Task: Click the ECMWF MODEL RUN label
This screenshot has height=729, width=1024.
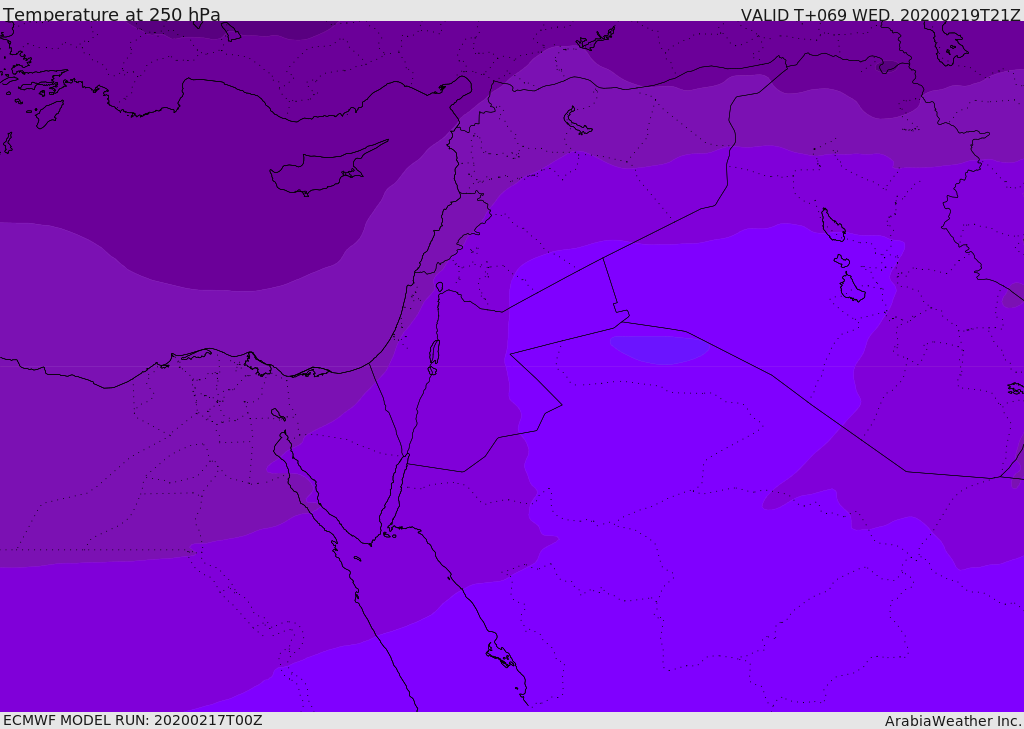Action: pyautogui.click(x=133, y=720)
